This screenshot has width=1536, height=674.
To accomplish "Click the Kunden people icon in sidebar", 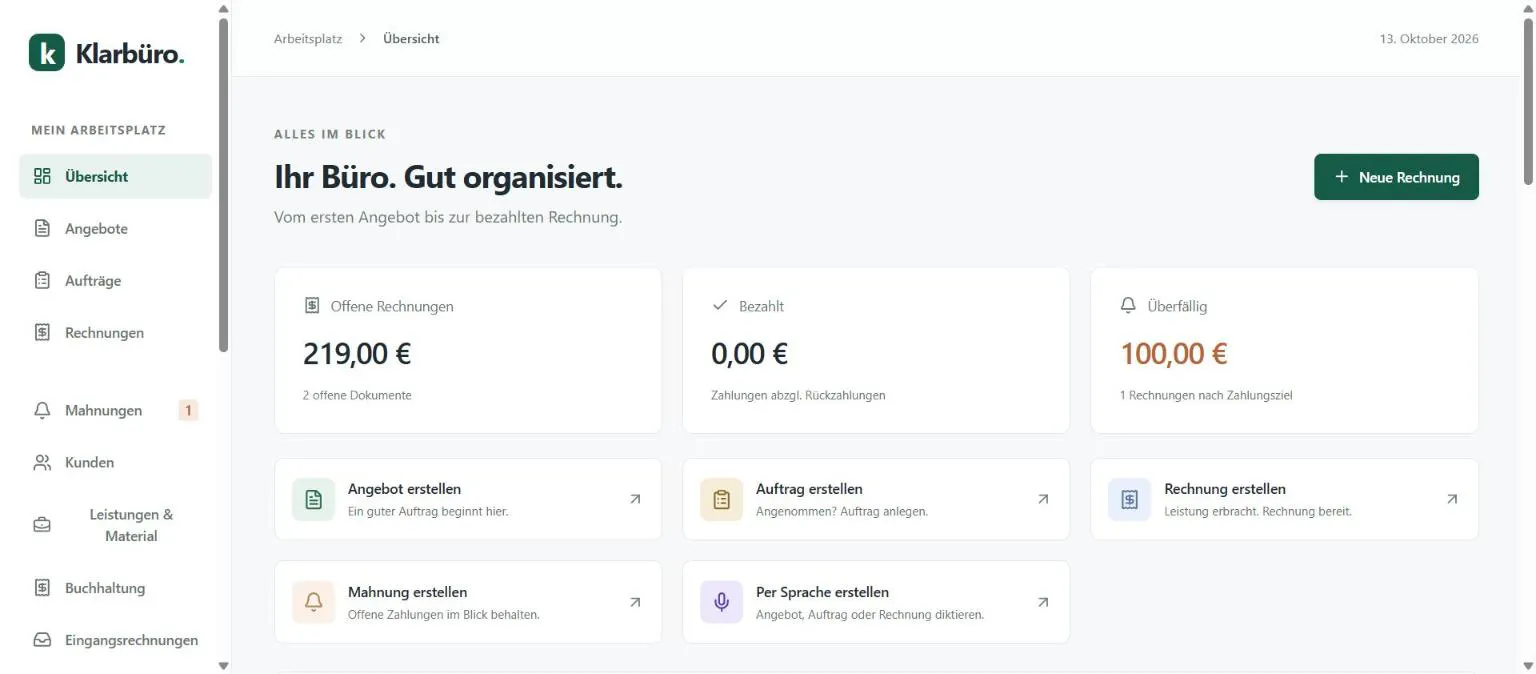I will click(42, 462).
